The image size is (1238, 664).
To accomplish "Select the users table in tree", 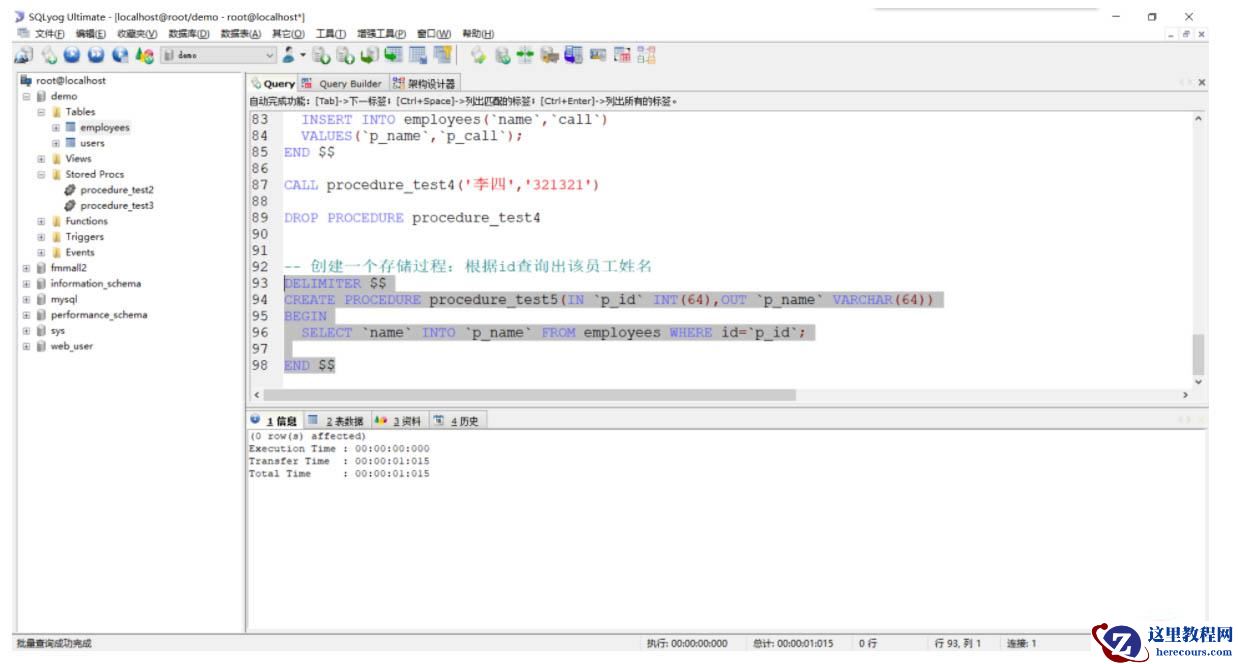I will point(92,143).
